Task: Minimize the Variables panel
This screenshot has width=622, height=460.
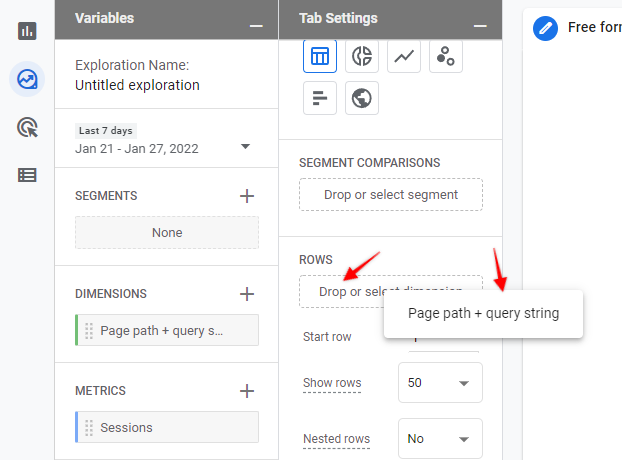Action: click(x=256, y=26)
